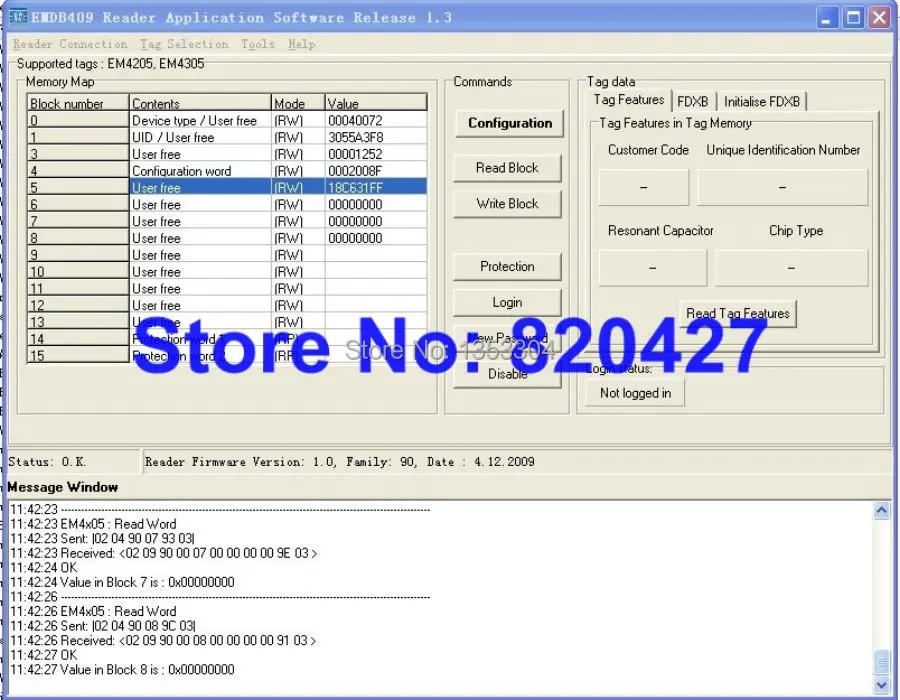The width and height of the screenshot is (900, 700).
Task: Switch to the Initialise FDXB tab
Action: click(x=764, y=100)
